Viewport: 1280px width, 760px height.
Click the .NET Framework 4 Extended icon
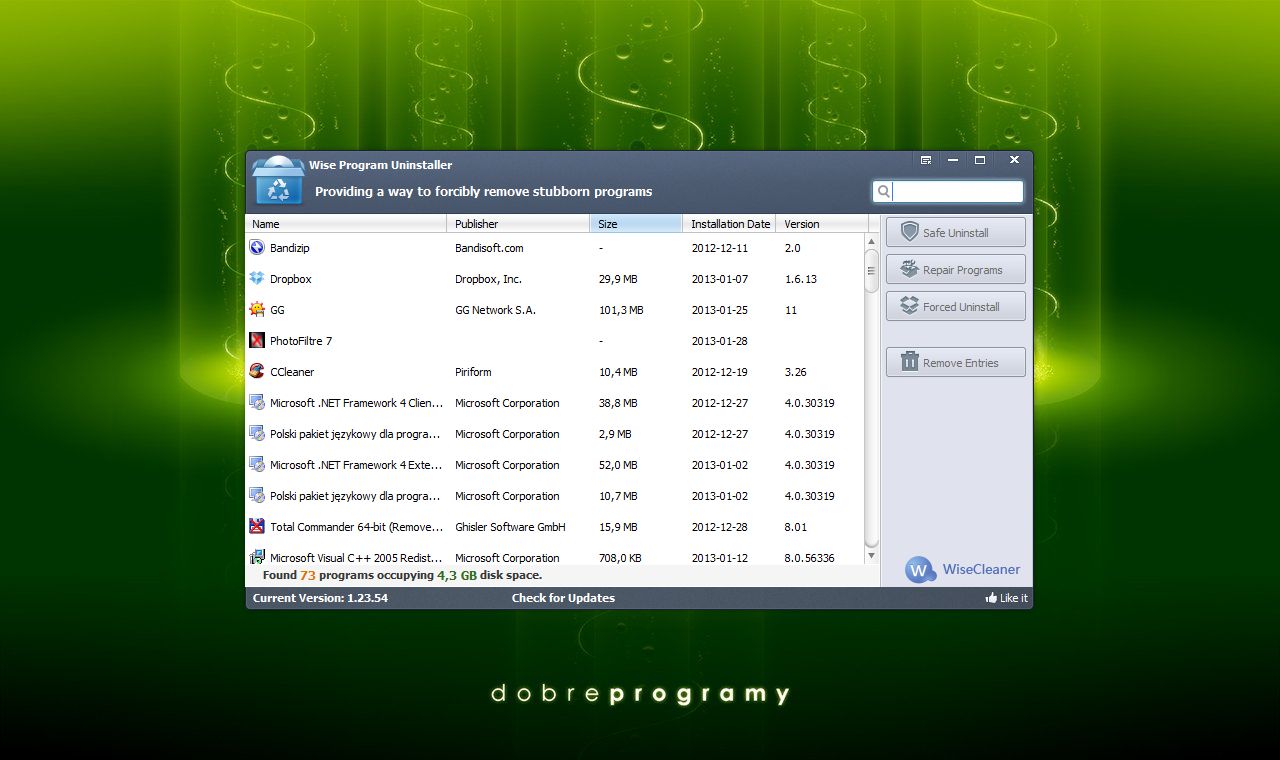click(x=257, y=464)
